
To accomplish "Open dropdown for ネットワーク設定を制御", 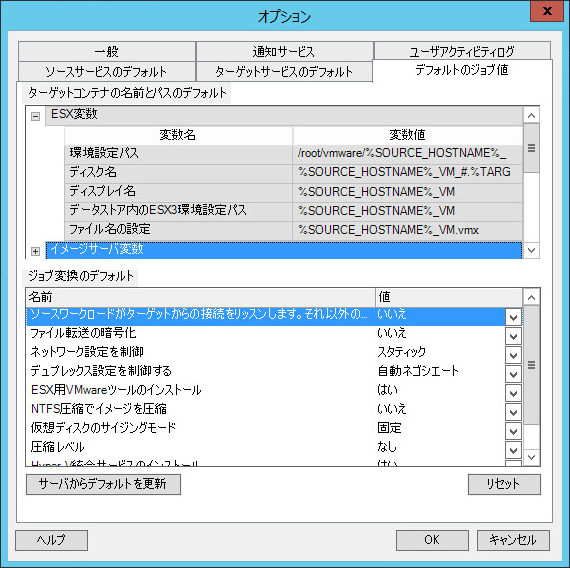I will click(x=513, y=355).
